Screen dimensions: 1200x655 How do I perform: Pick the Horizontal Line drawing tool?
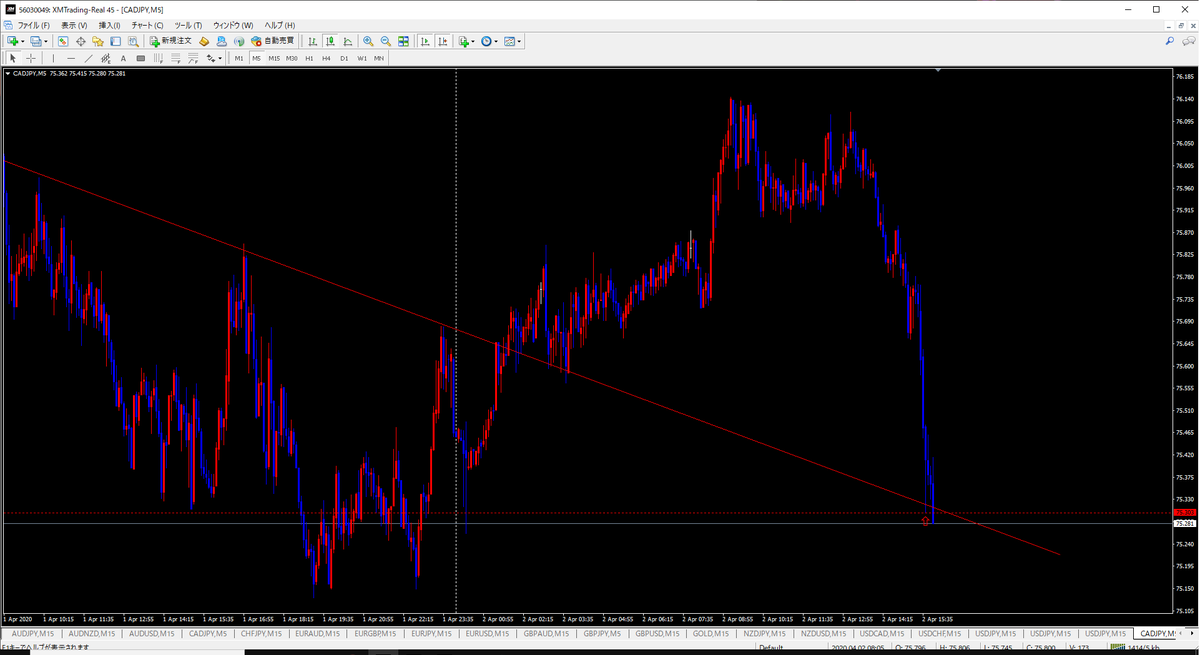tap(71, 58)
